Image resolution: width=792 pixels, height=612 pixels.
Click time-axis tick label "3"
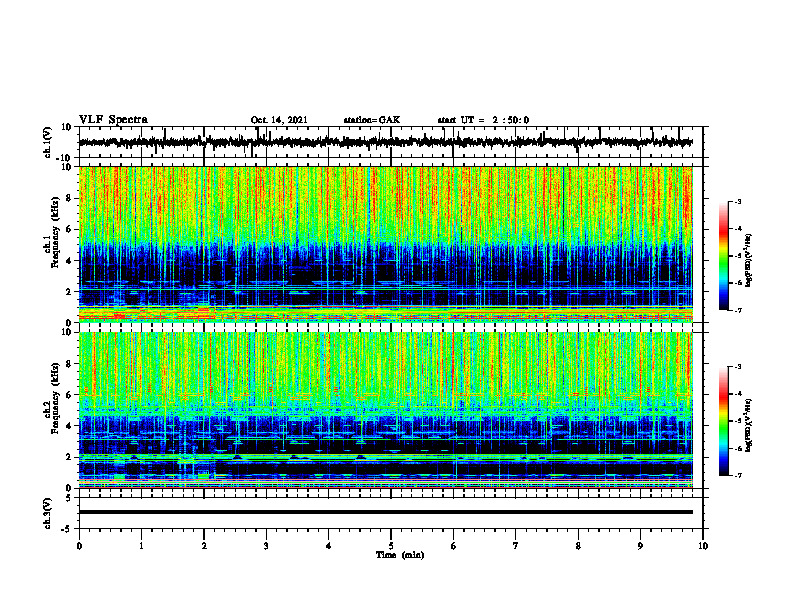click(266, 546)
